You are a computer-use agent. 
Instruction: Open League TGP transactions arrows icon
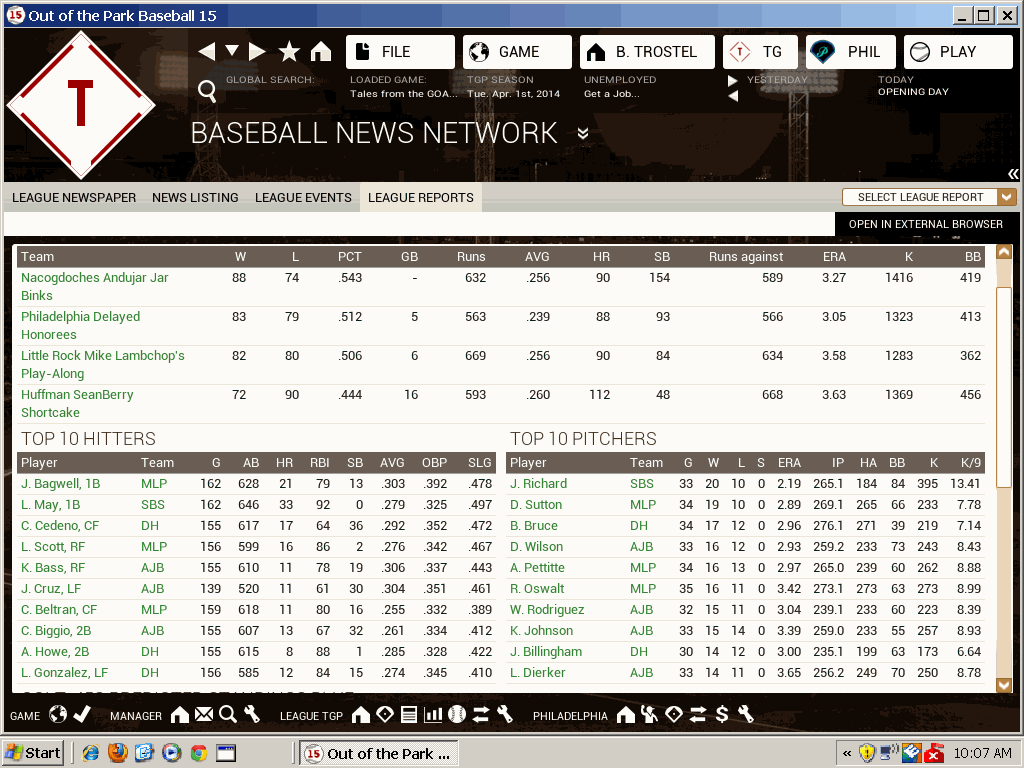point(481,714)
